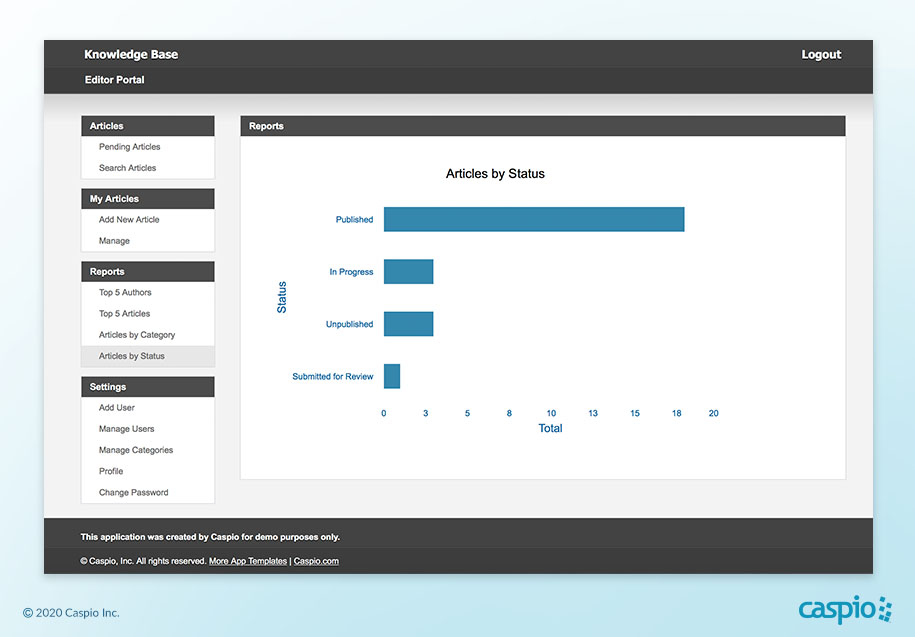Select Change Password

pos(133,493)
